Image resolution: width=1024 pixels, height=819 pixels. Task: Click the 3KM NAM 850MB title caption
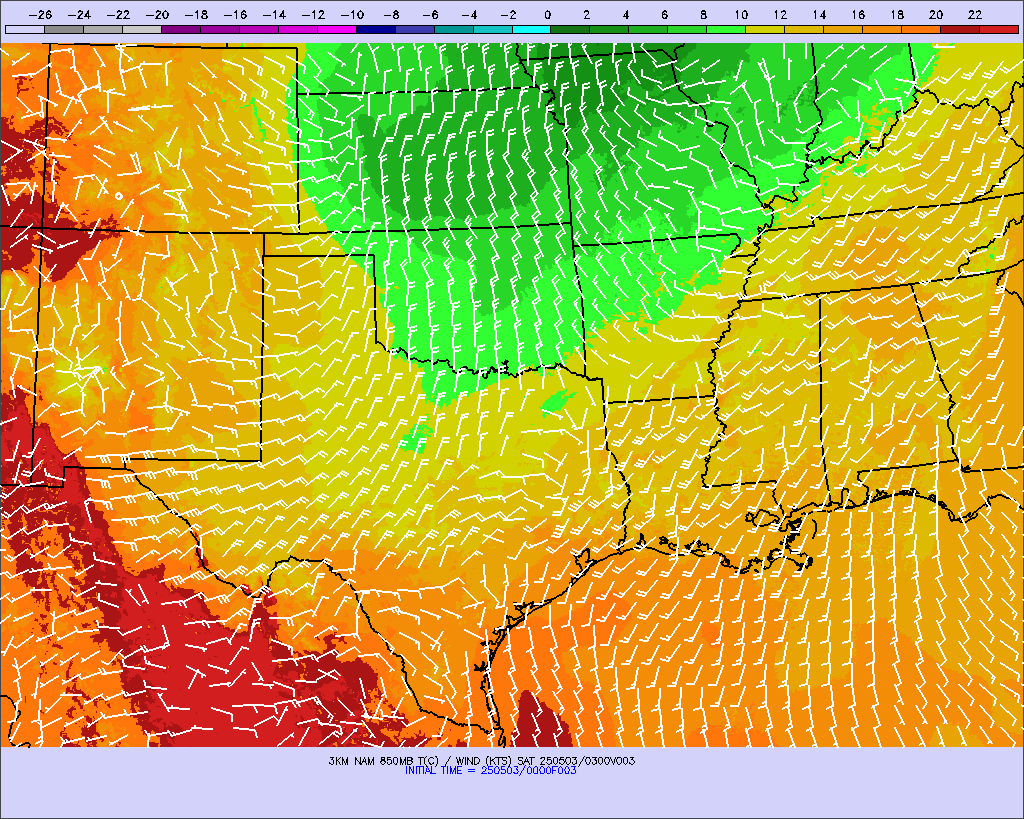(x=481, y=761)
